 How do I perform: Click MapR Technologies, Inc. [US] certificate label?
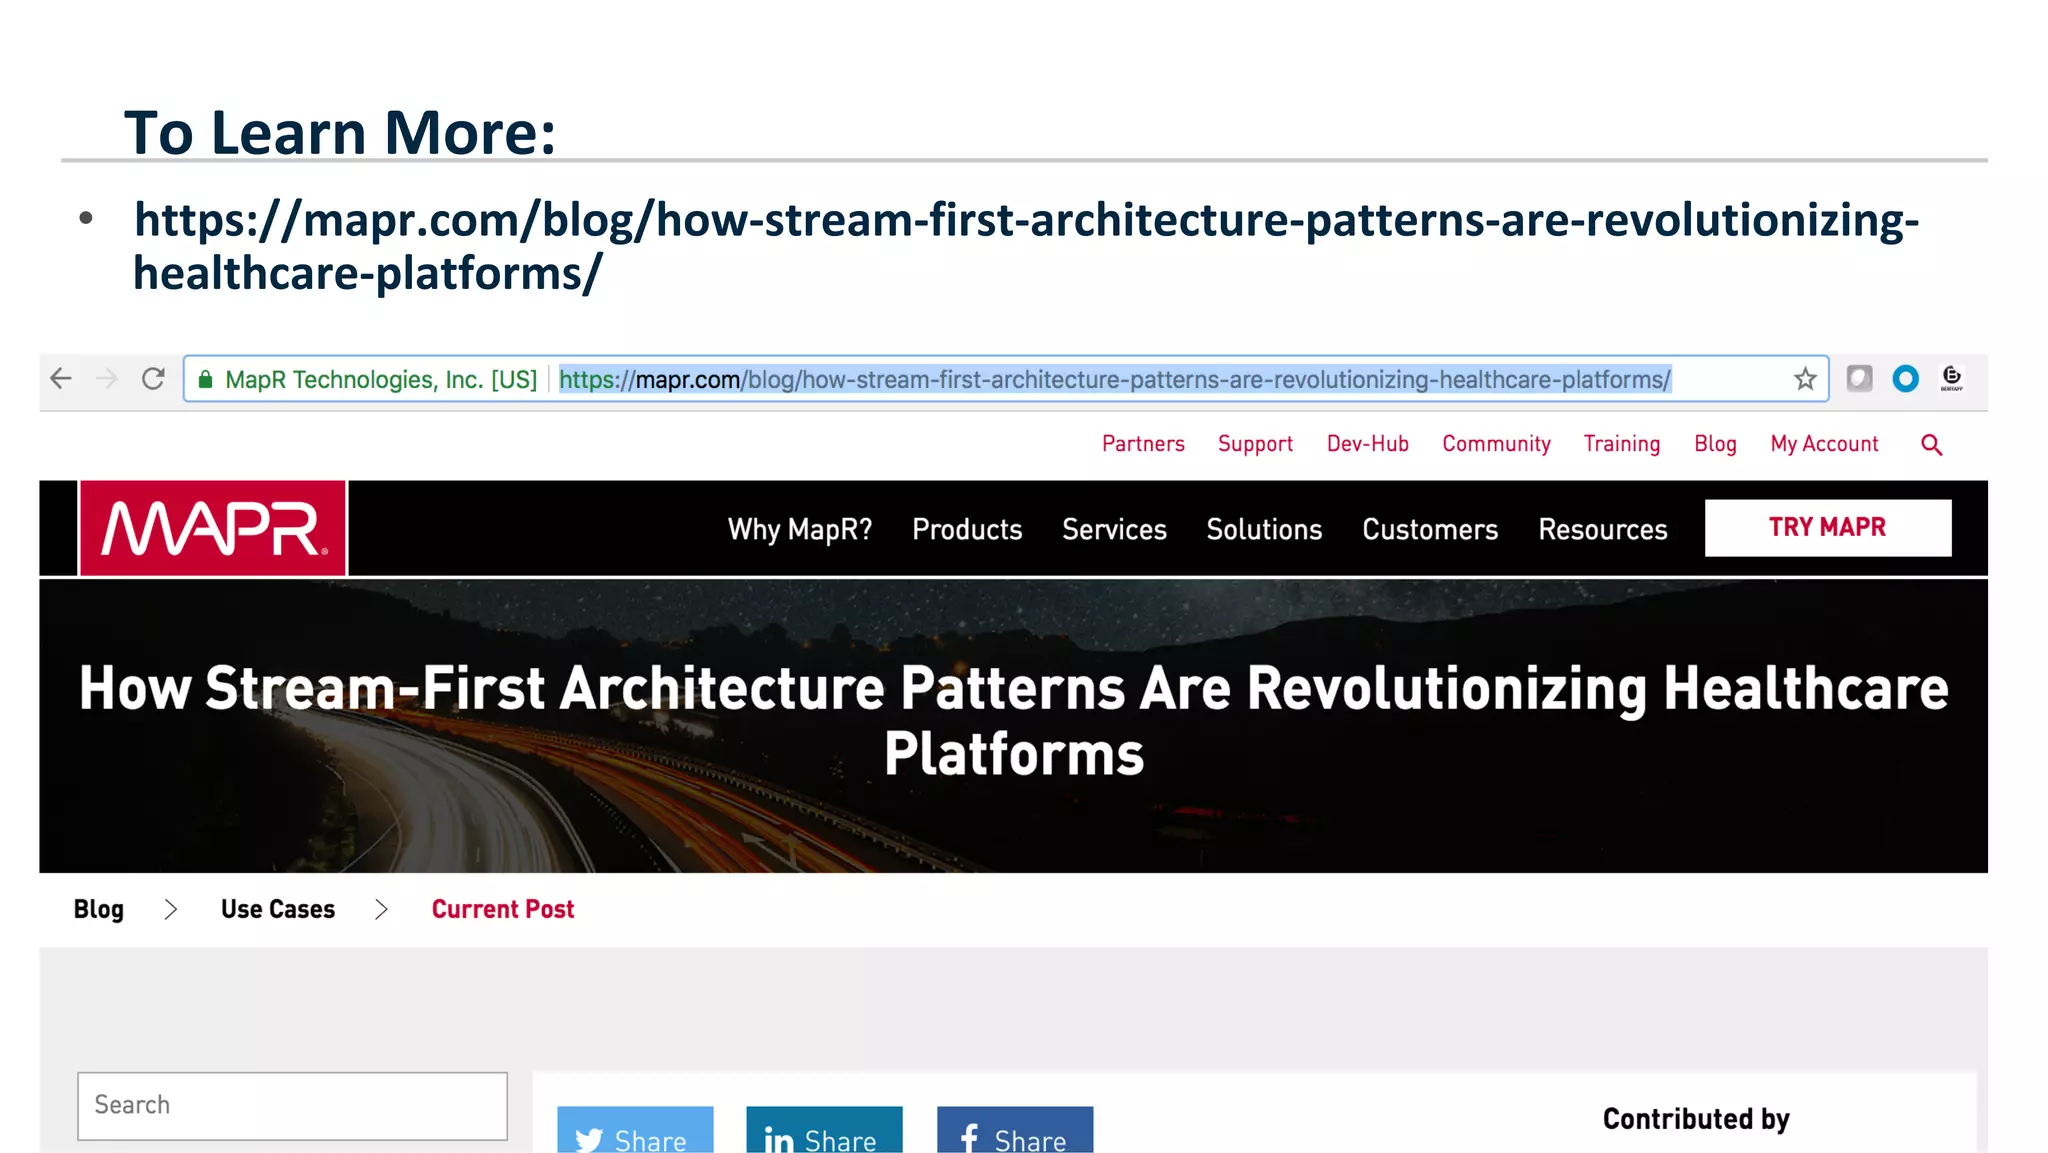coord(381,380)
